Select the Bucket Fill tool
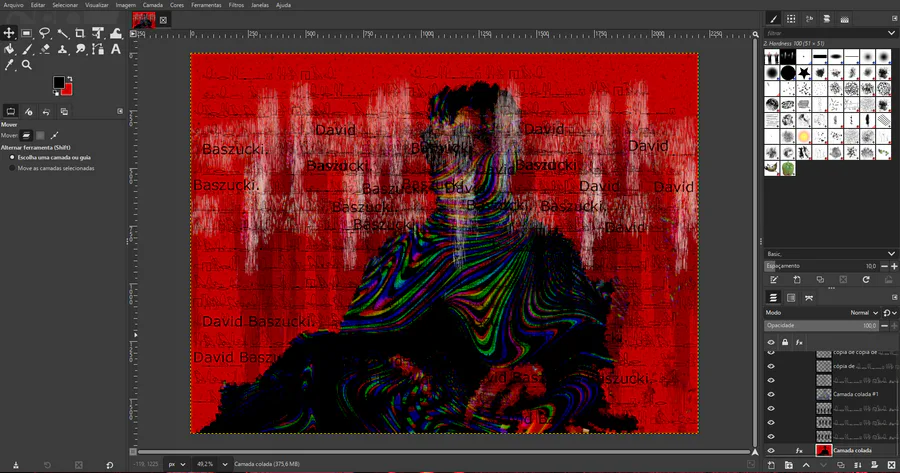This screenshot has height=473, width=900. 9,49
